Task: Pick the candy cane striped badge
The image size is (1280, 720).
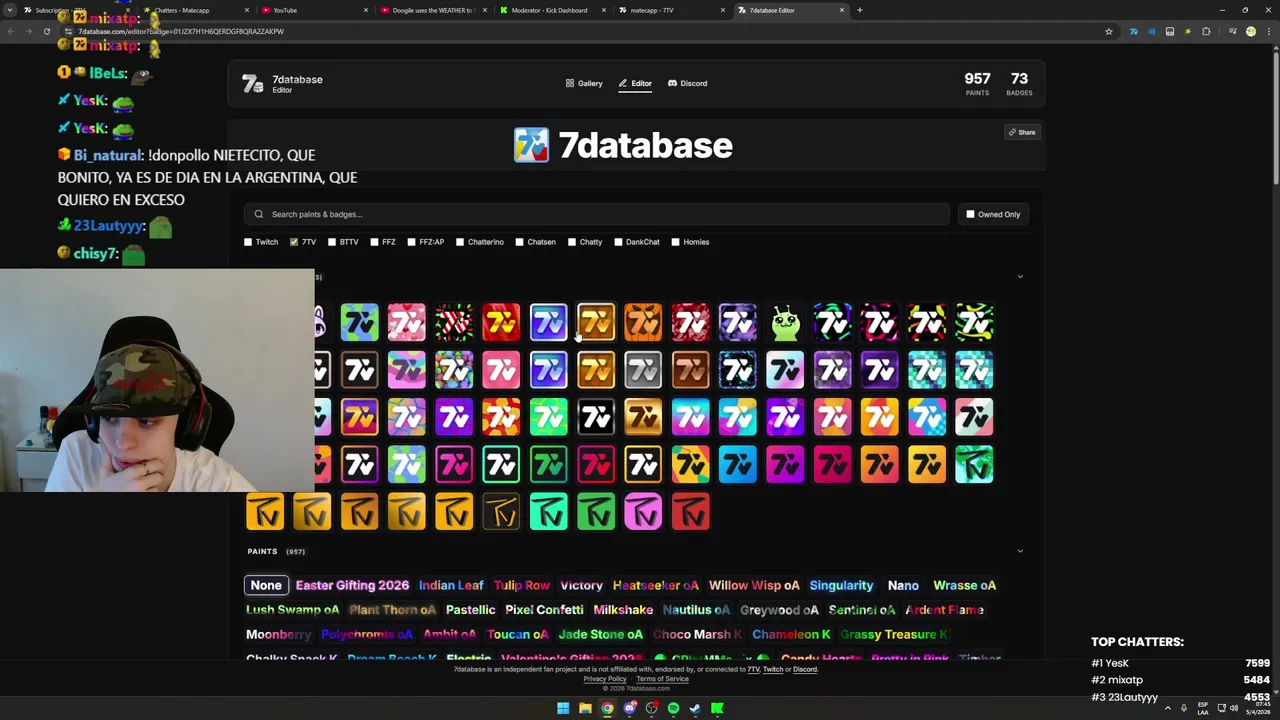Action: tap(454, 322)
